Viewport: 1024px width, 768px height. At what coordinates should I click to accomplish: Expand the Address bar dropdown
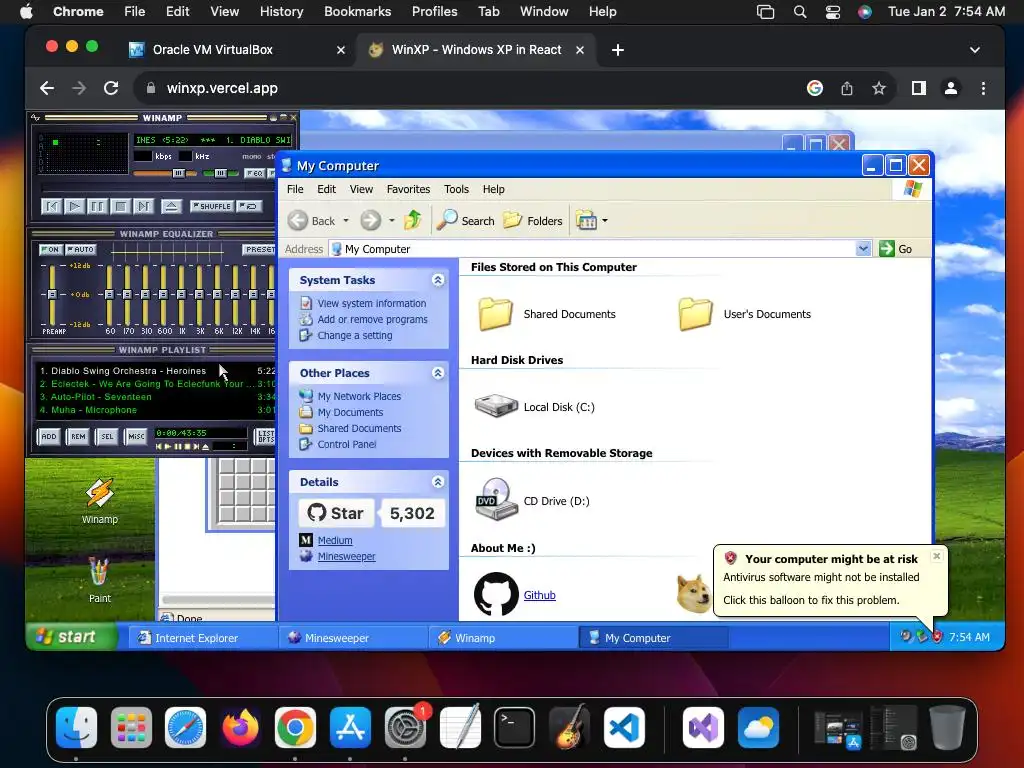(x=863, y=249)
